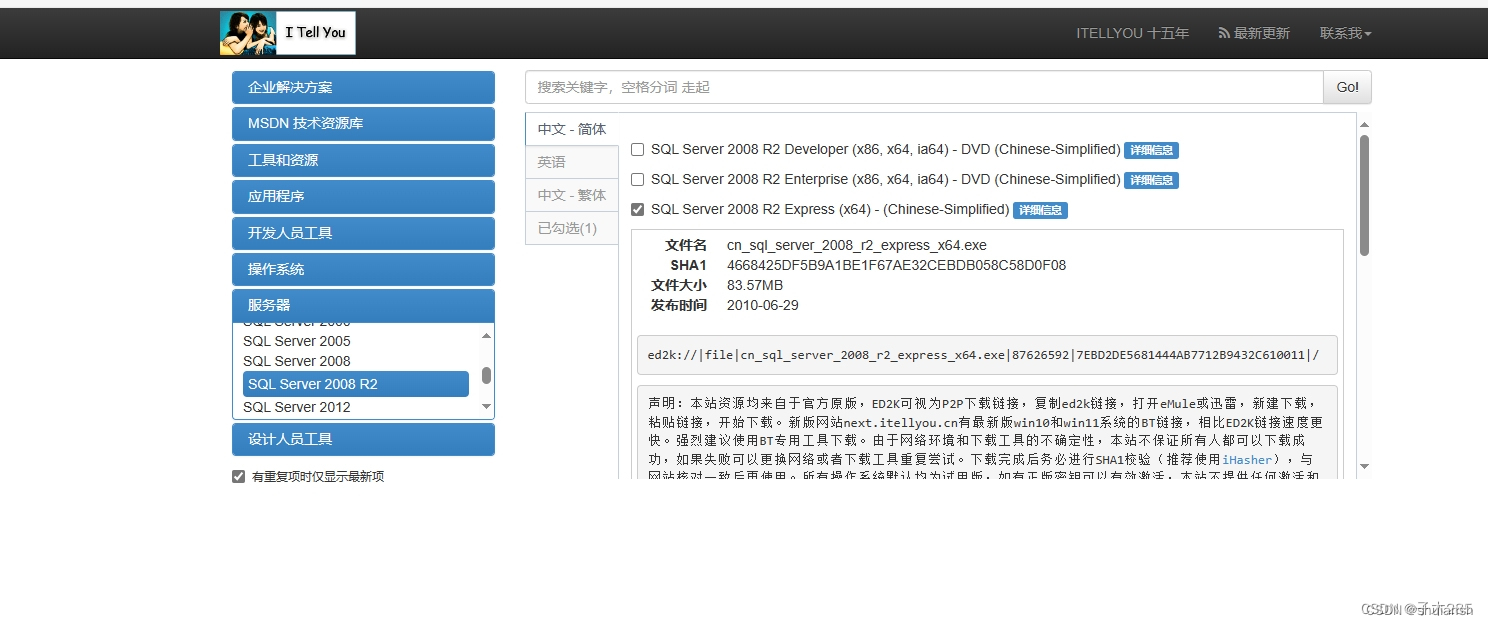Click the I Tell You logo
This screenshot has height=625, width=1488.
point(287,32)
